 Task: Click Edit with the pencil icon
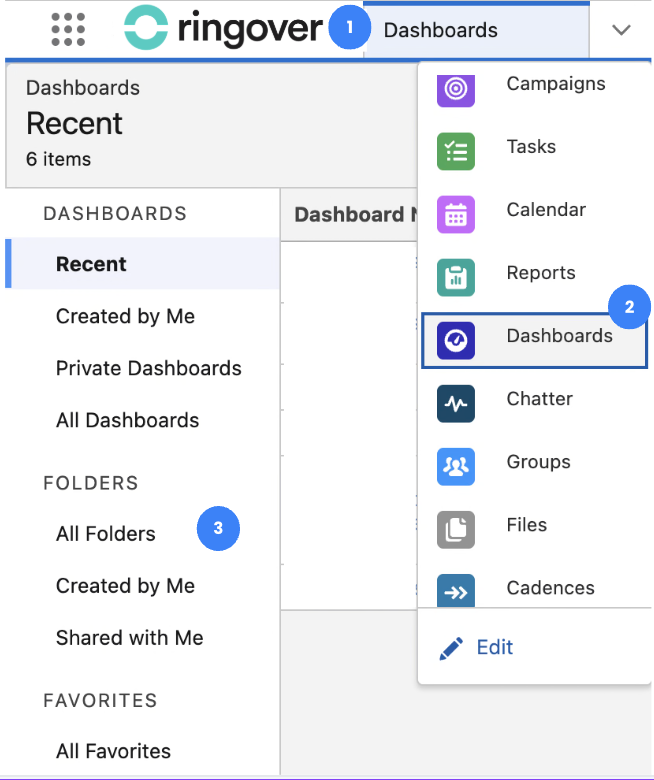tap(477, 647)
